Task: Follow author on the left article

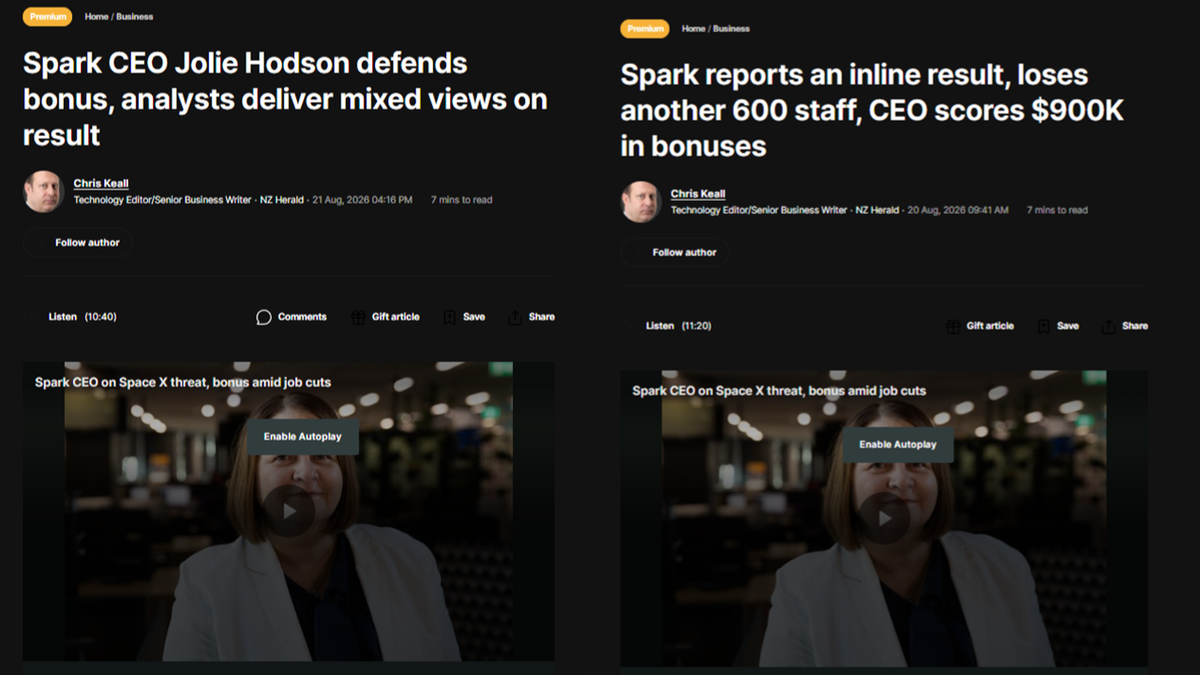Action: click(78, 243)
